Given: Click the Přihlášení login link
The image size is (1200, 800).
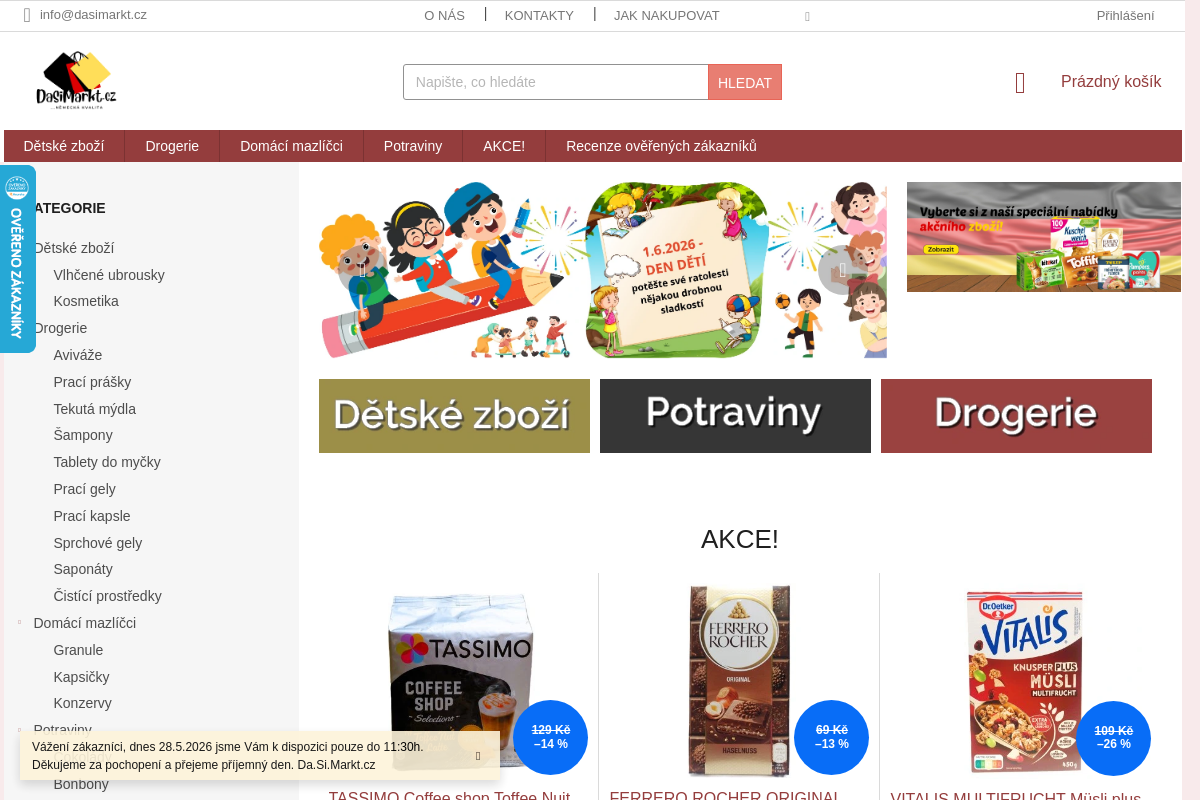Looking at the screenshot, I should click(1125, 15).
